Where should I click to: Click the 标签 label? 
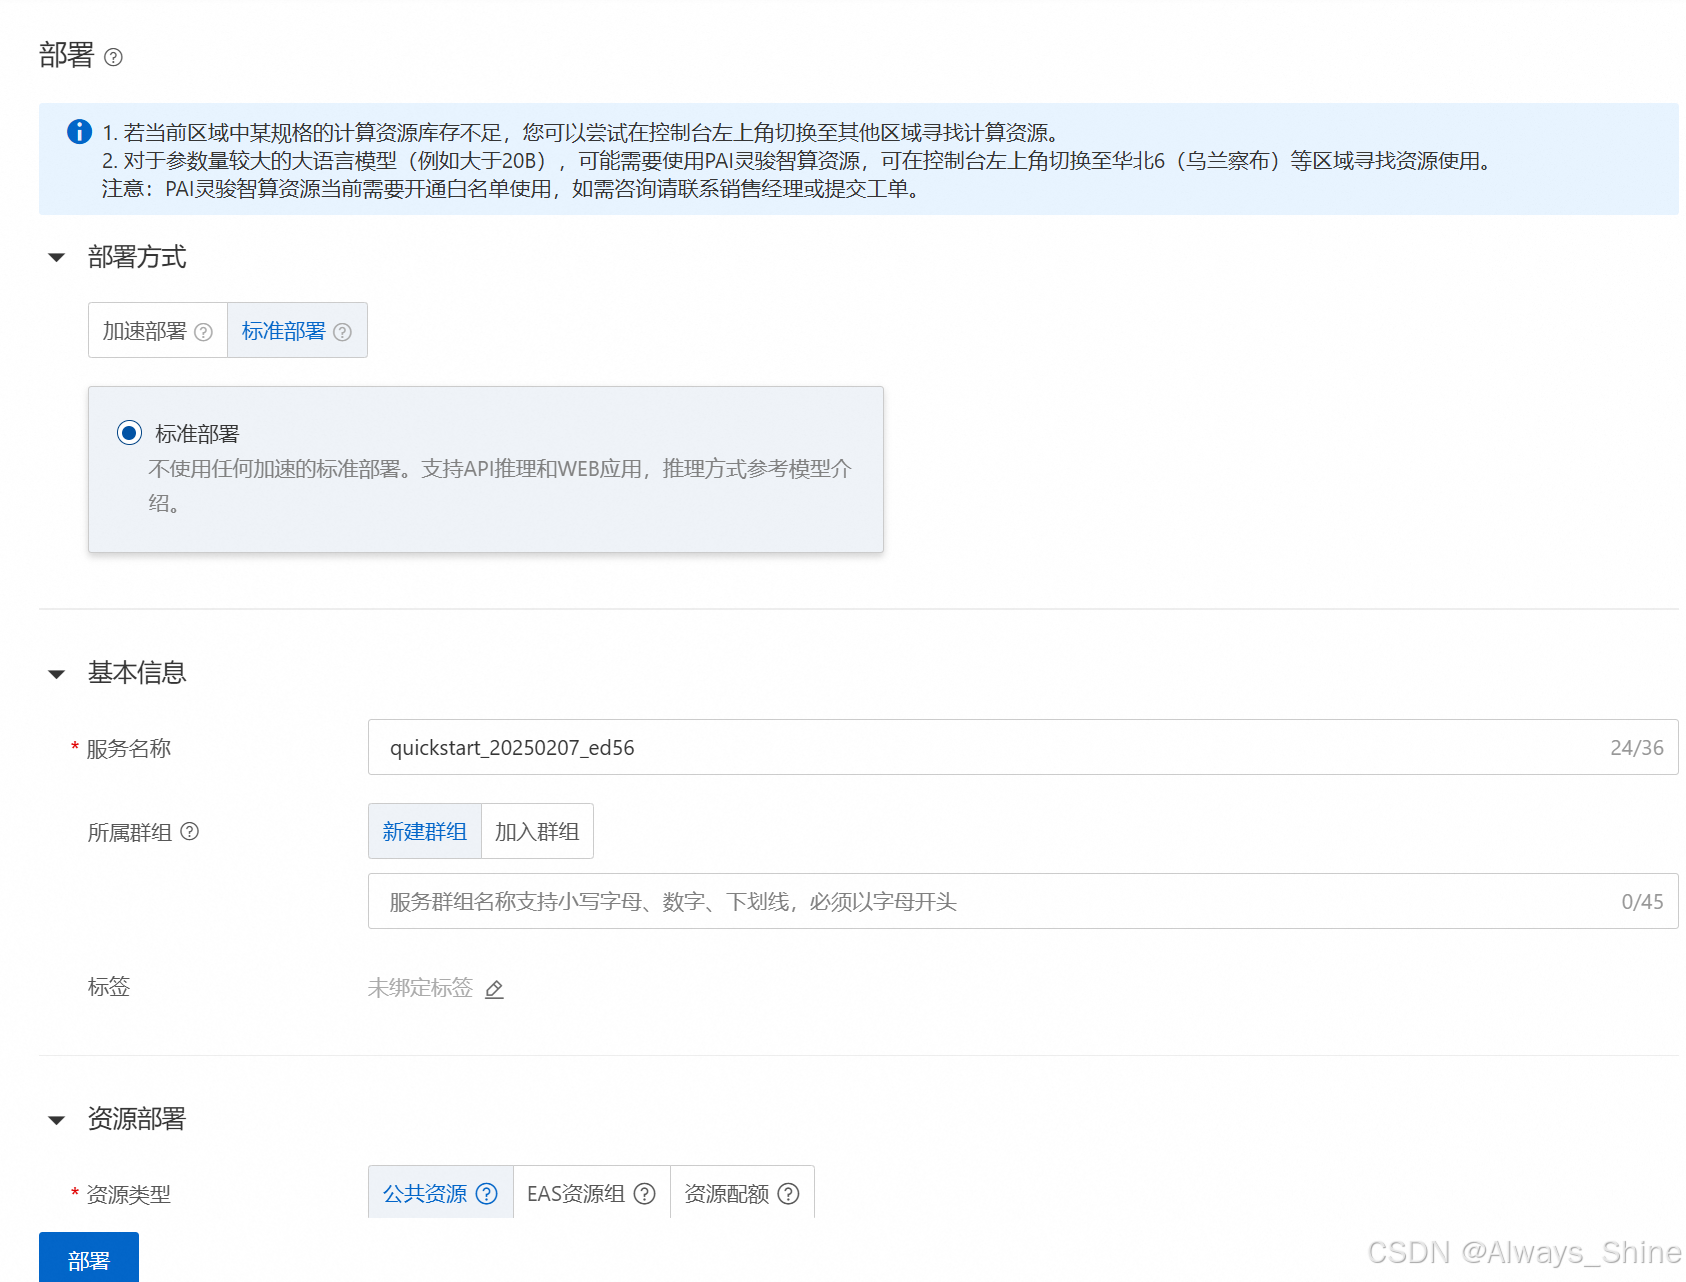pos(109,987)
